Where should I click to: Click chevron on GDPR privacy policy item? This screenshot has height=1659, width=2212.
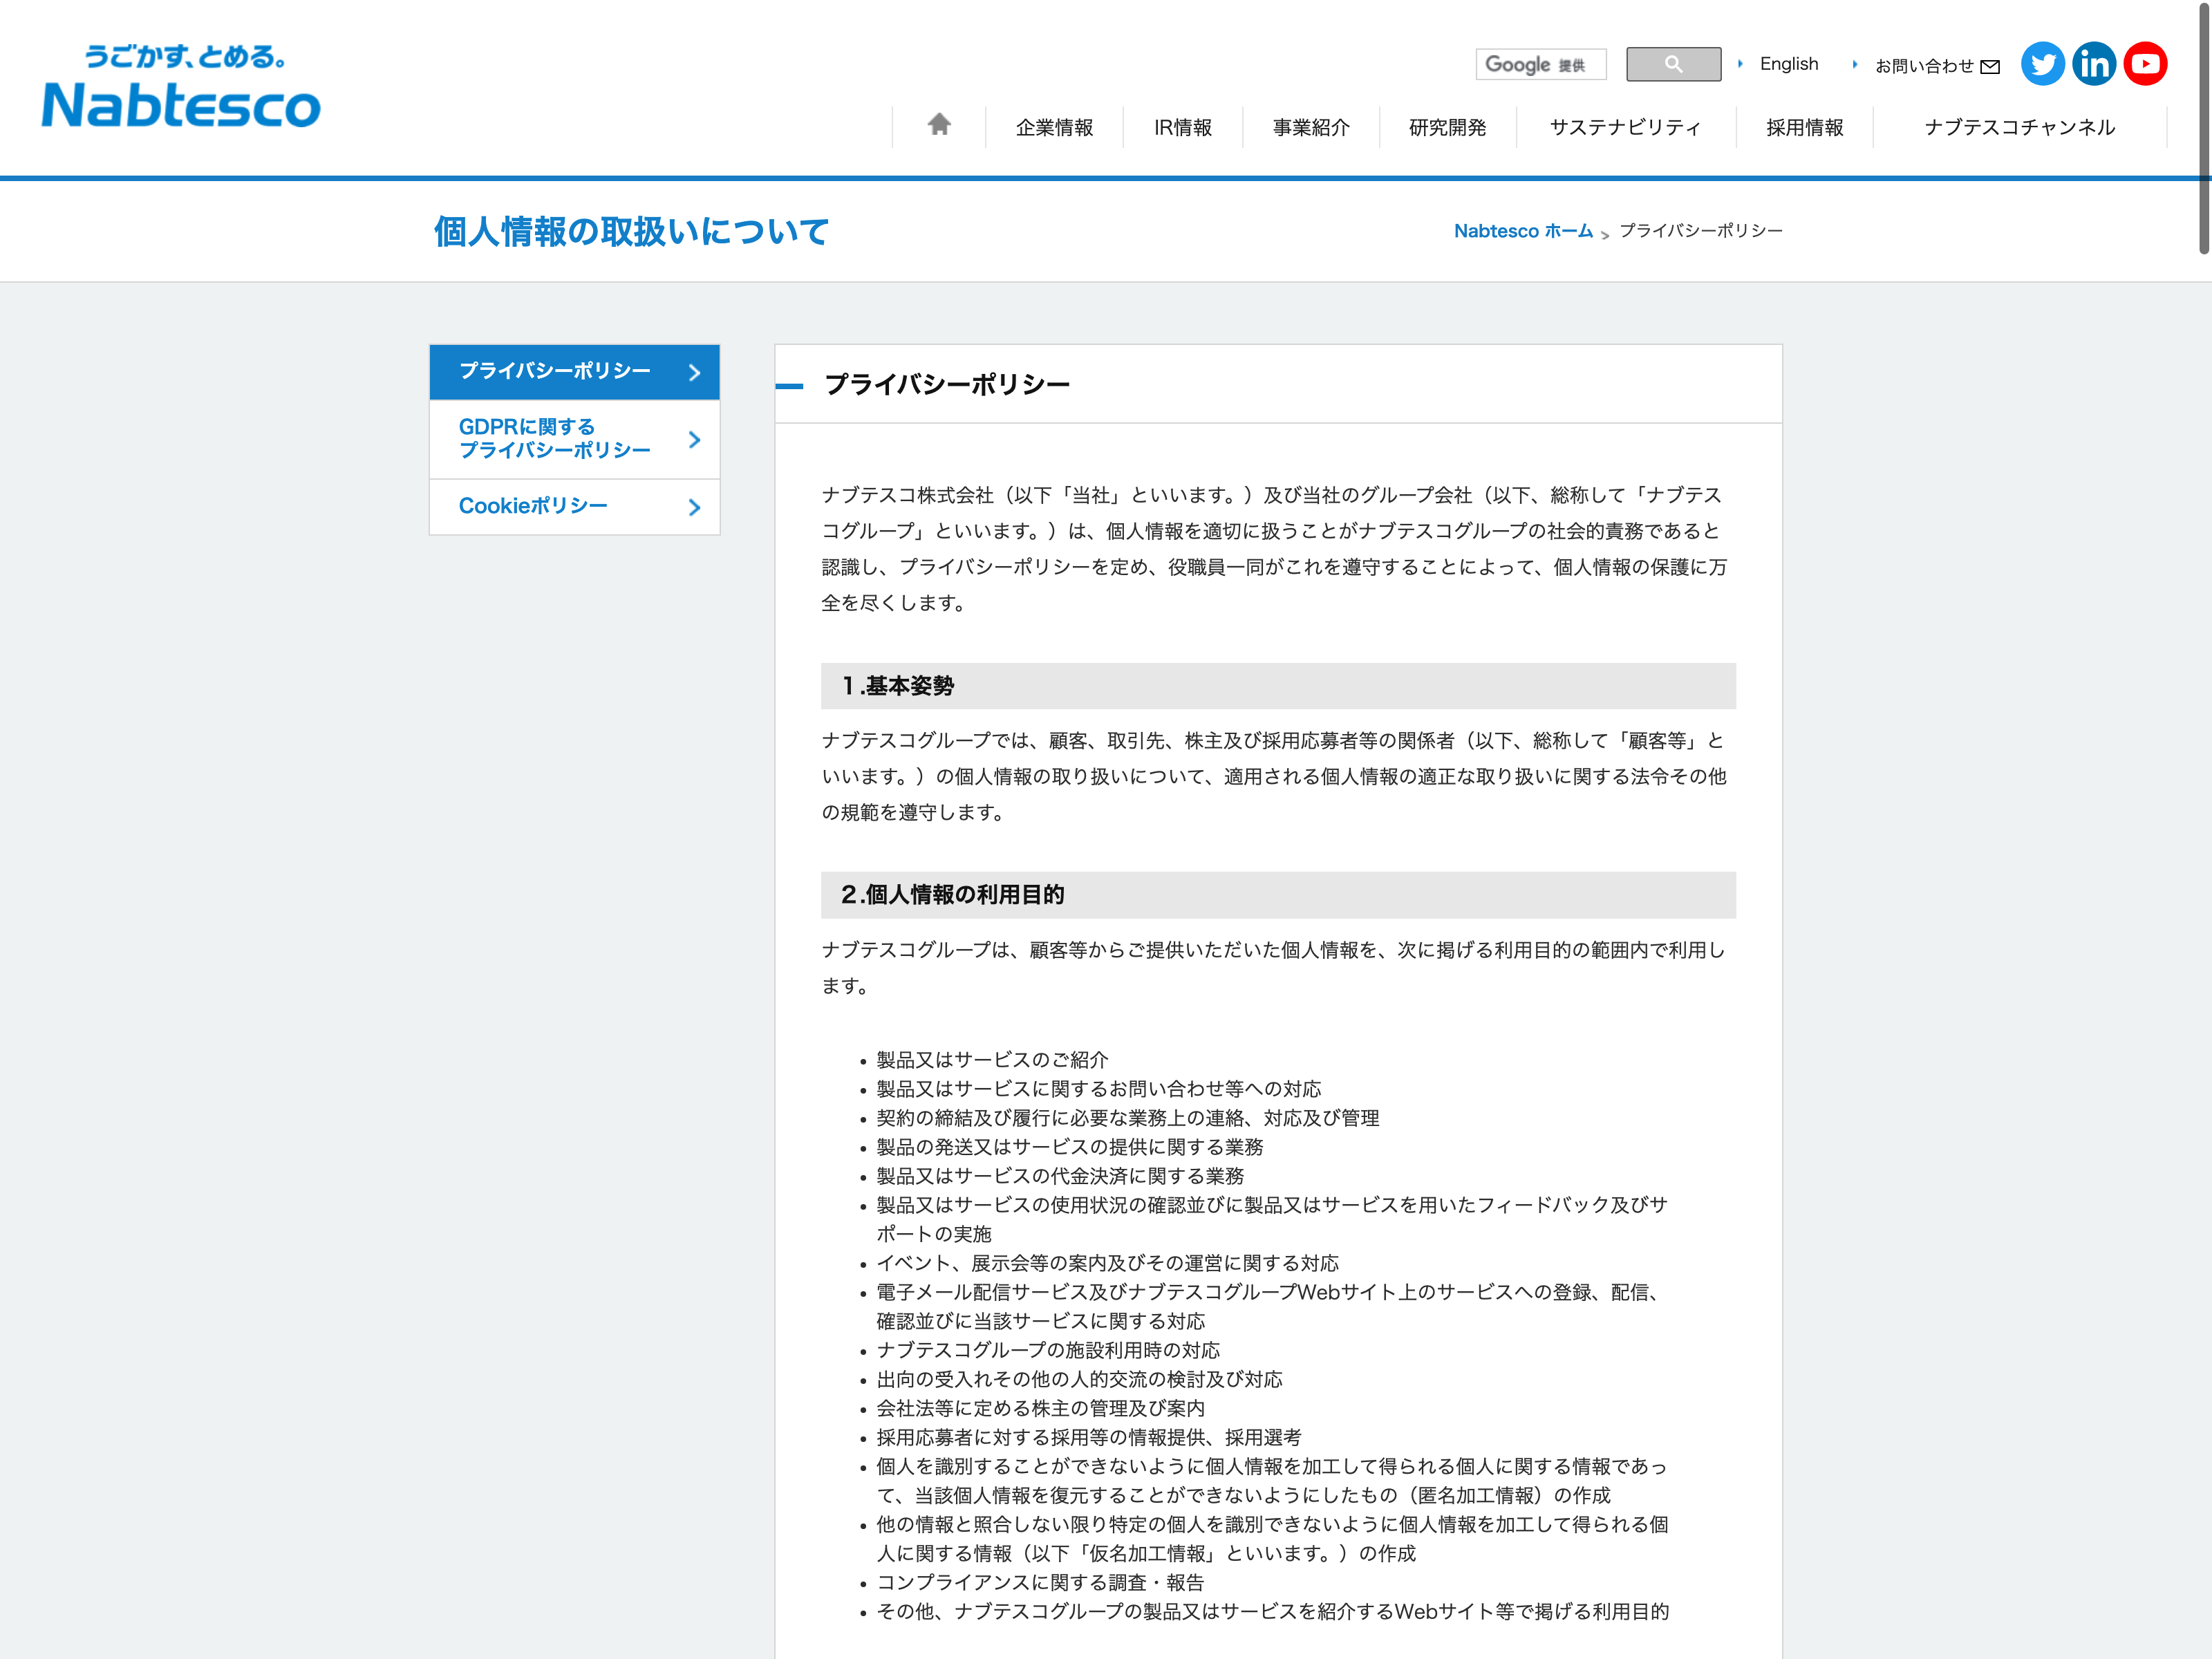(694, 439)
